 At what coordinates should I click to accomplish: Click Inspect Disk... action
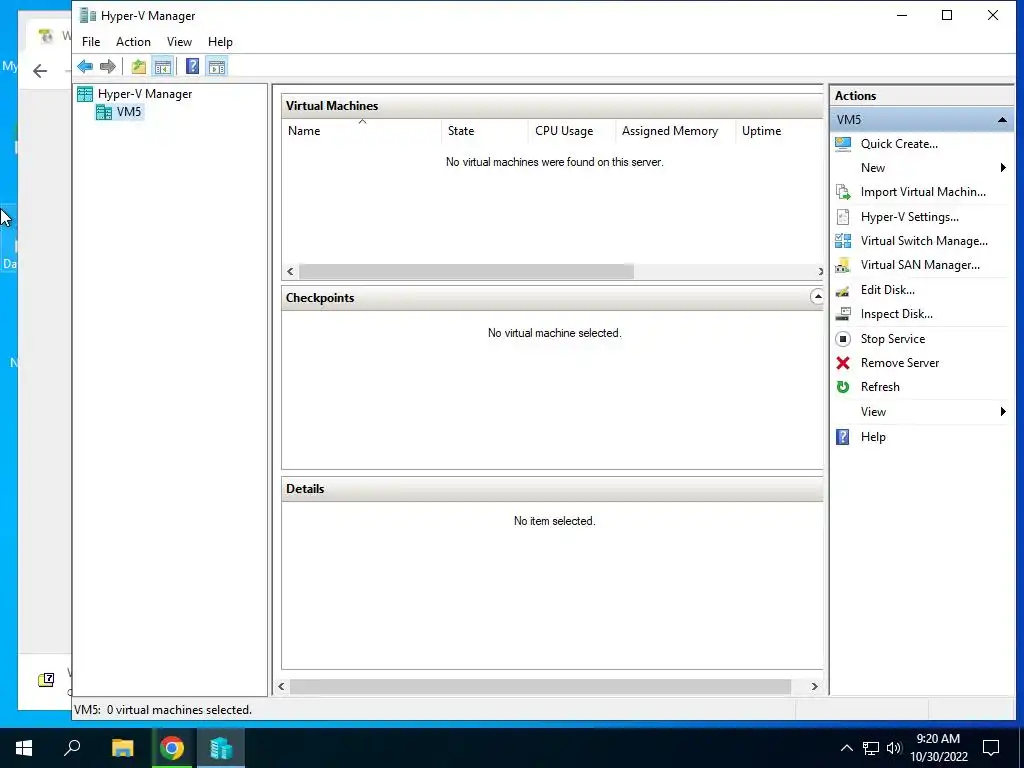(x=897, y=314)
